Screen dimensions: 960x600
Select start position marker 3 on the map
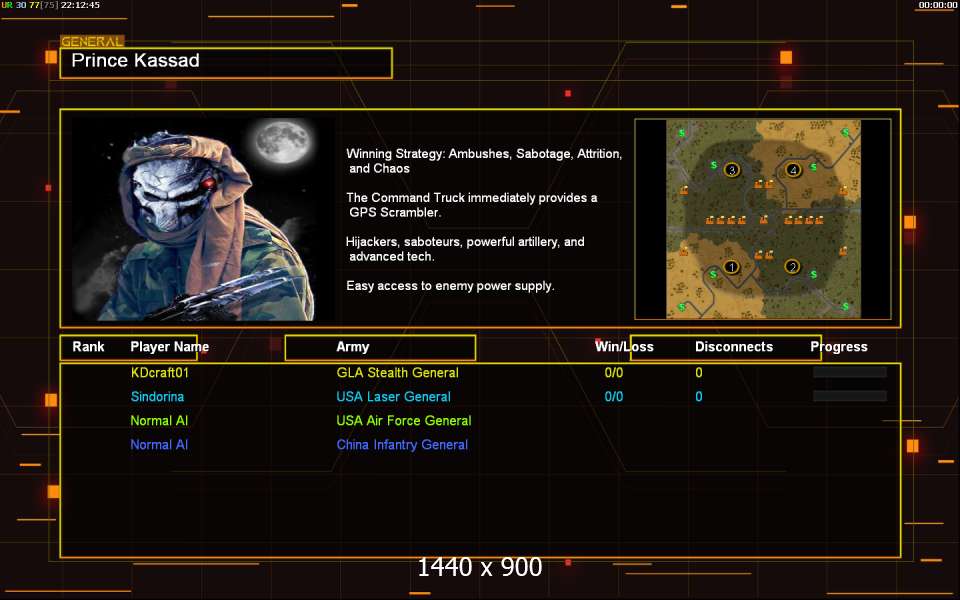[x=732, y=170]
